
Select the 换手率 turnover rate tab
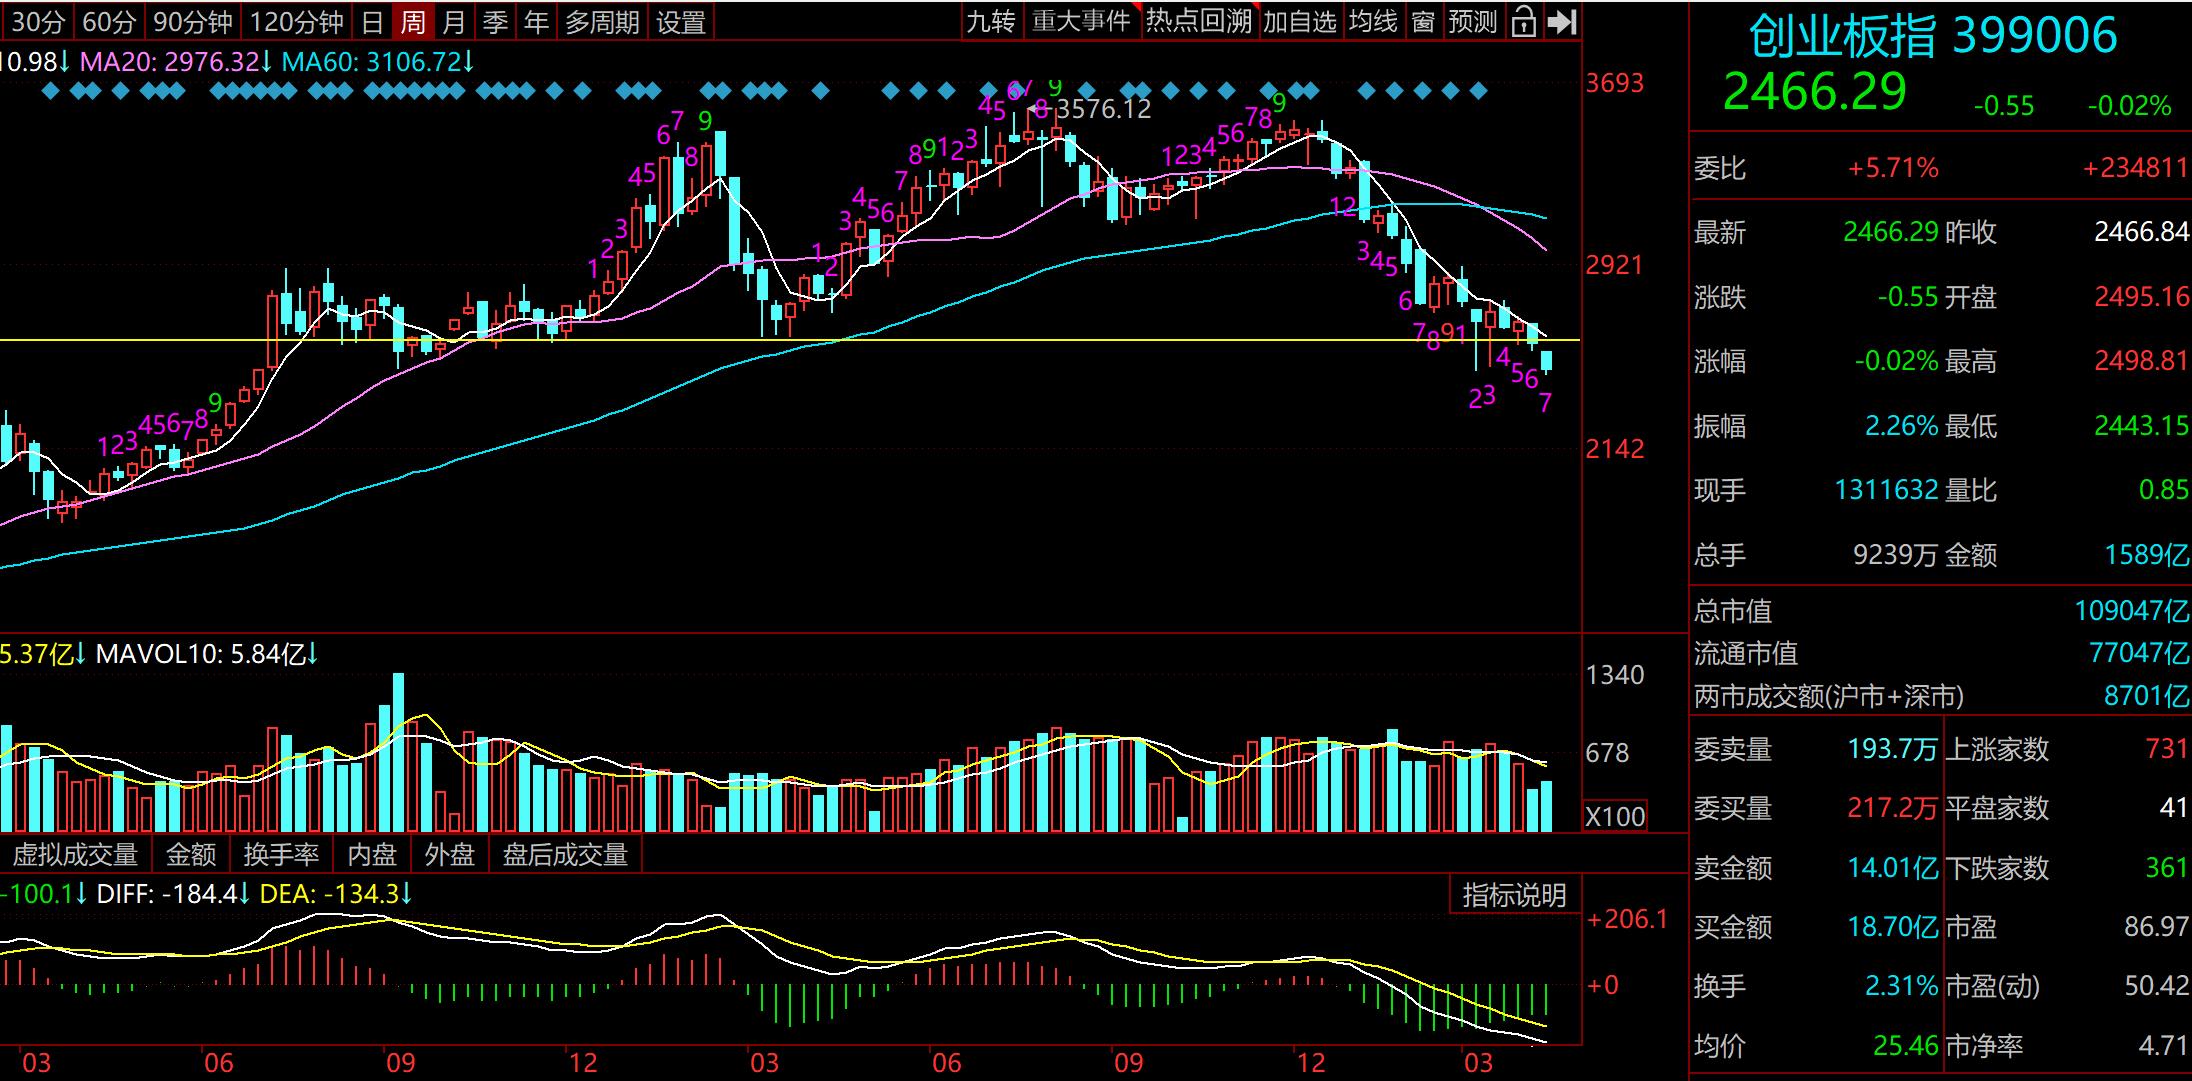(x=281, y=855)
